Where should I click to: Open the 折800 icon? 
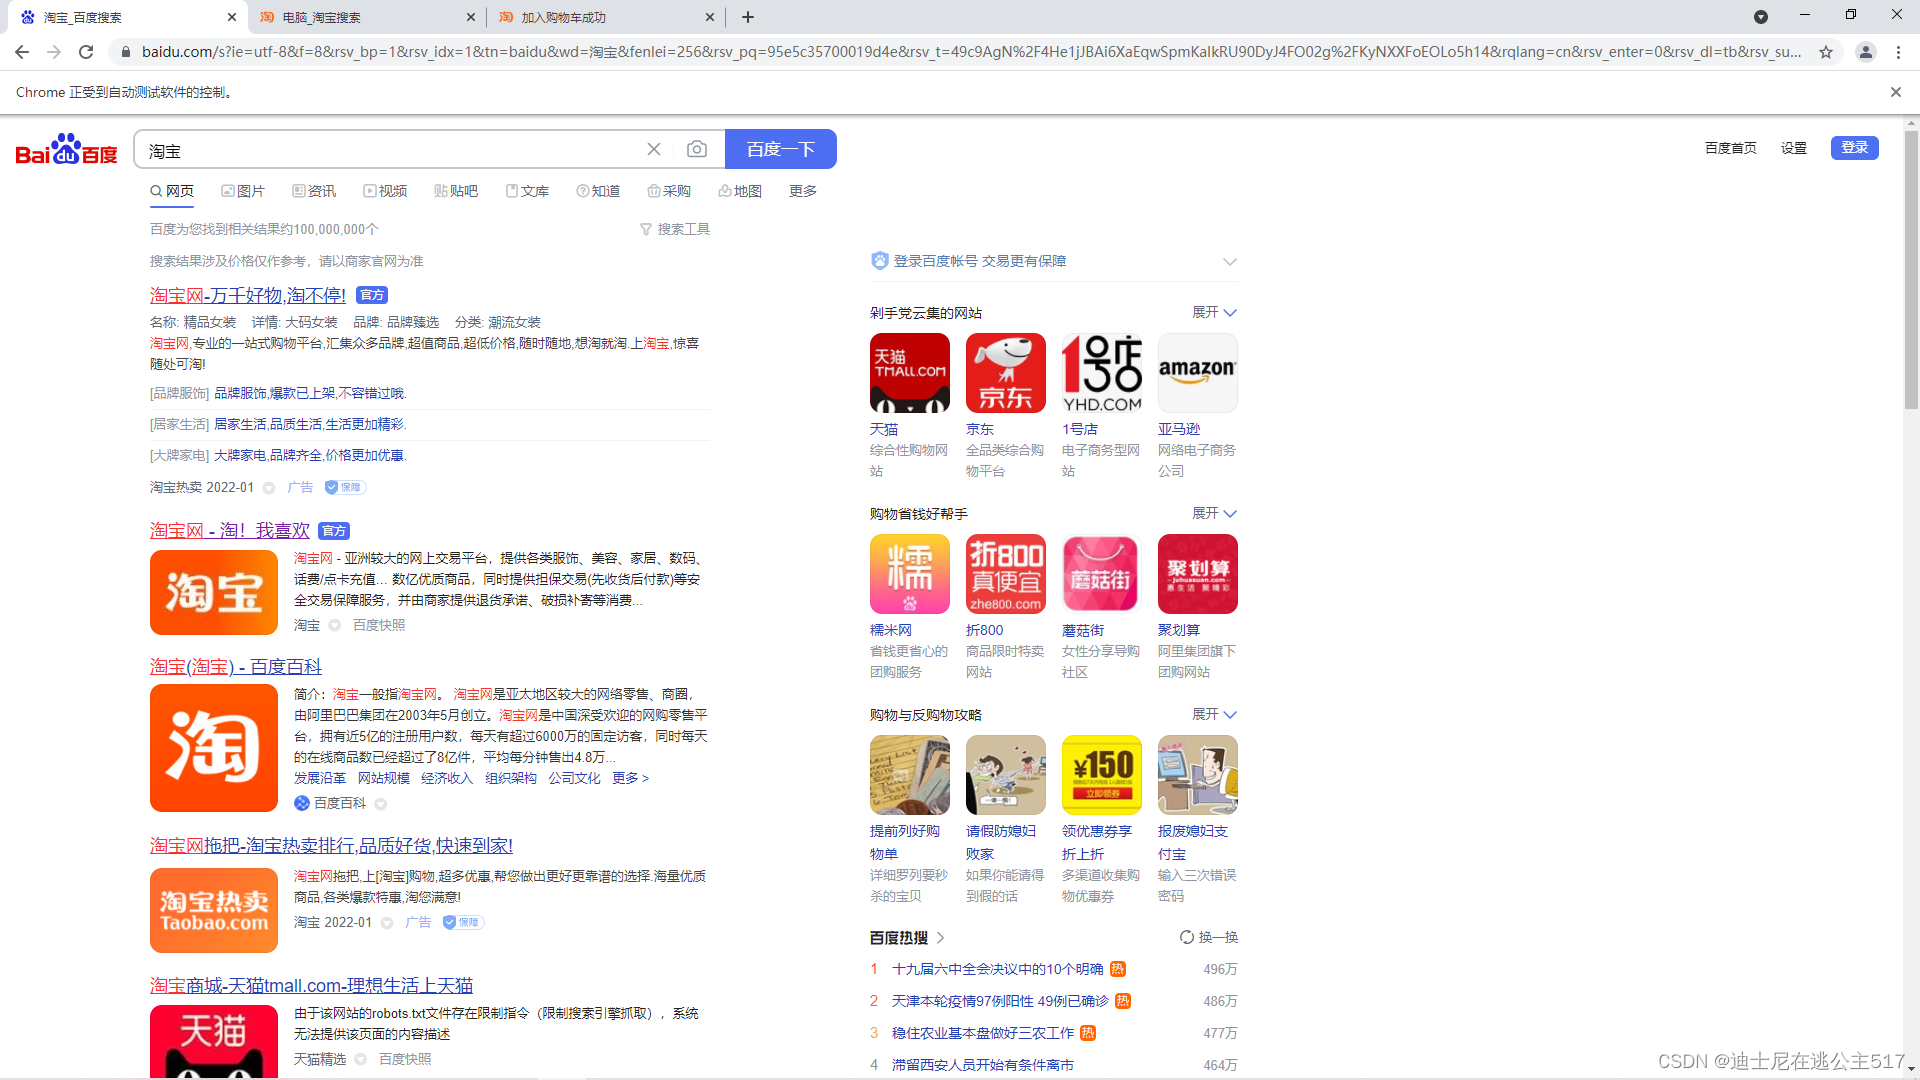click(x=1005, y=574)
